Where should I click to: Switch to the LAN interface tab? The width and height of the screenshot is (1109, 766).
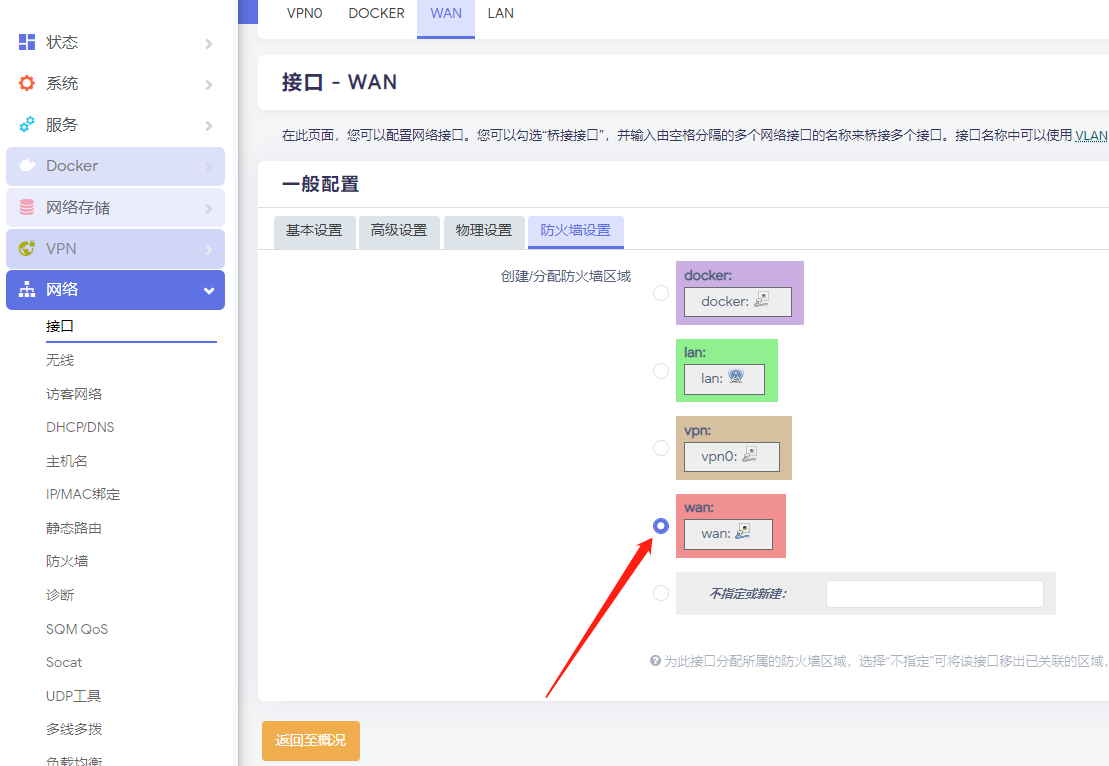pyautogui.click(x=500, y=14)
